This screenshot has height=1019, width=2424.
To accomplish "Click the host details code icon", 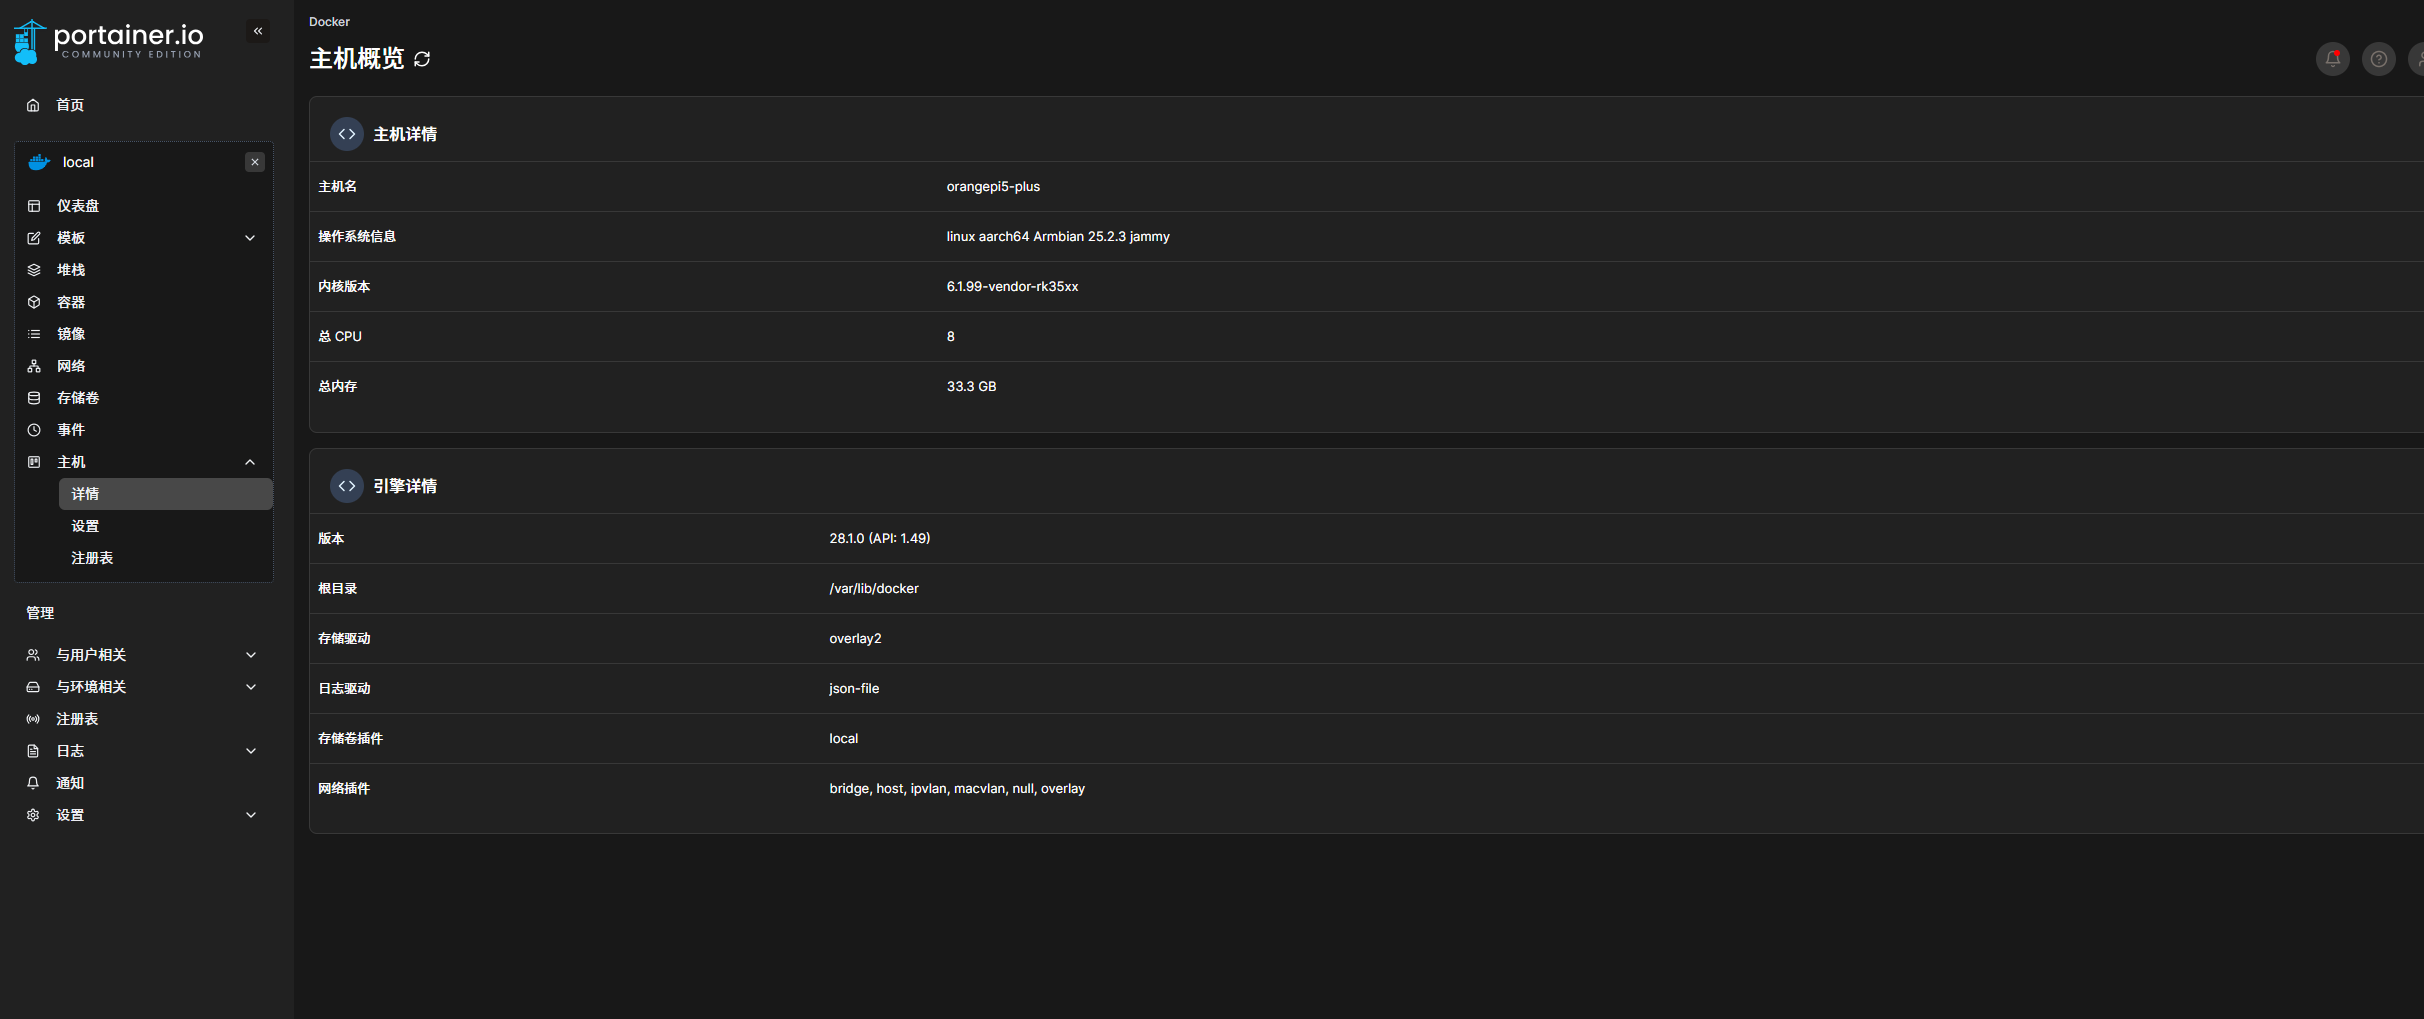I will coord(347,134).
